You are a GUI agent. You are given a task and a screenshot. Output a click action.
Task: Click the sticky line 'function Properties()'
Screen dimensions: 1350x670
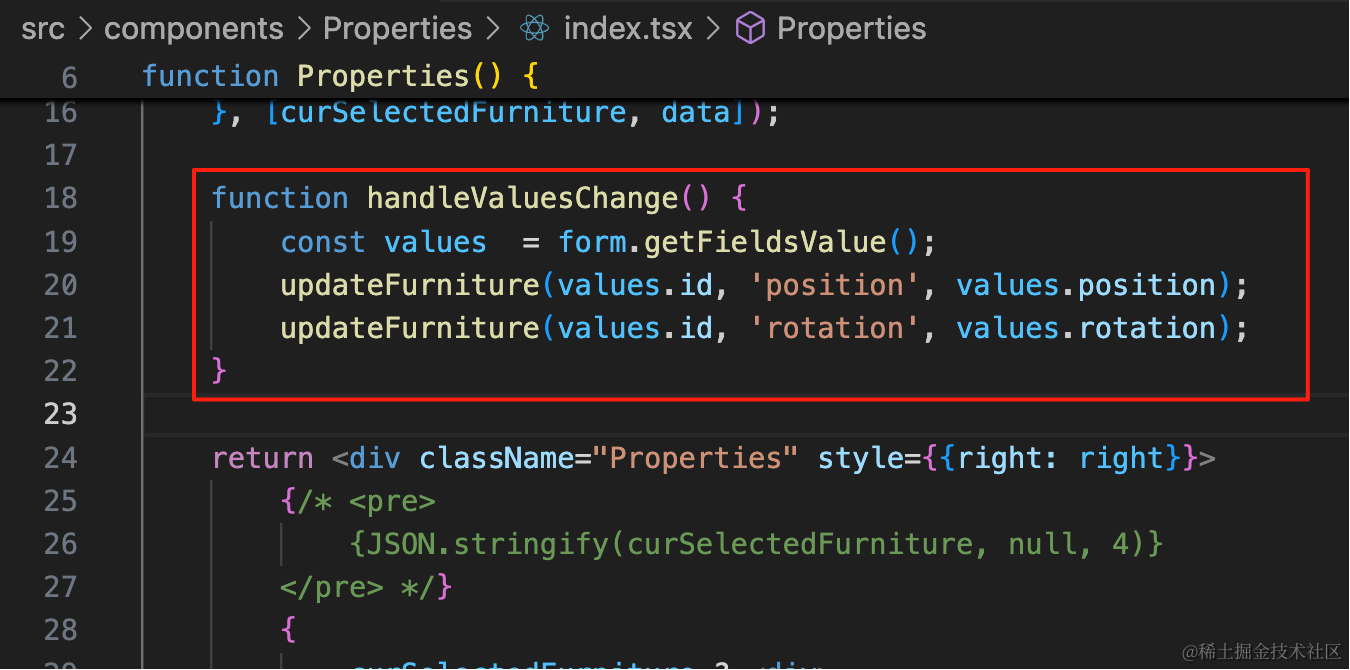(341, 76)
